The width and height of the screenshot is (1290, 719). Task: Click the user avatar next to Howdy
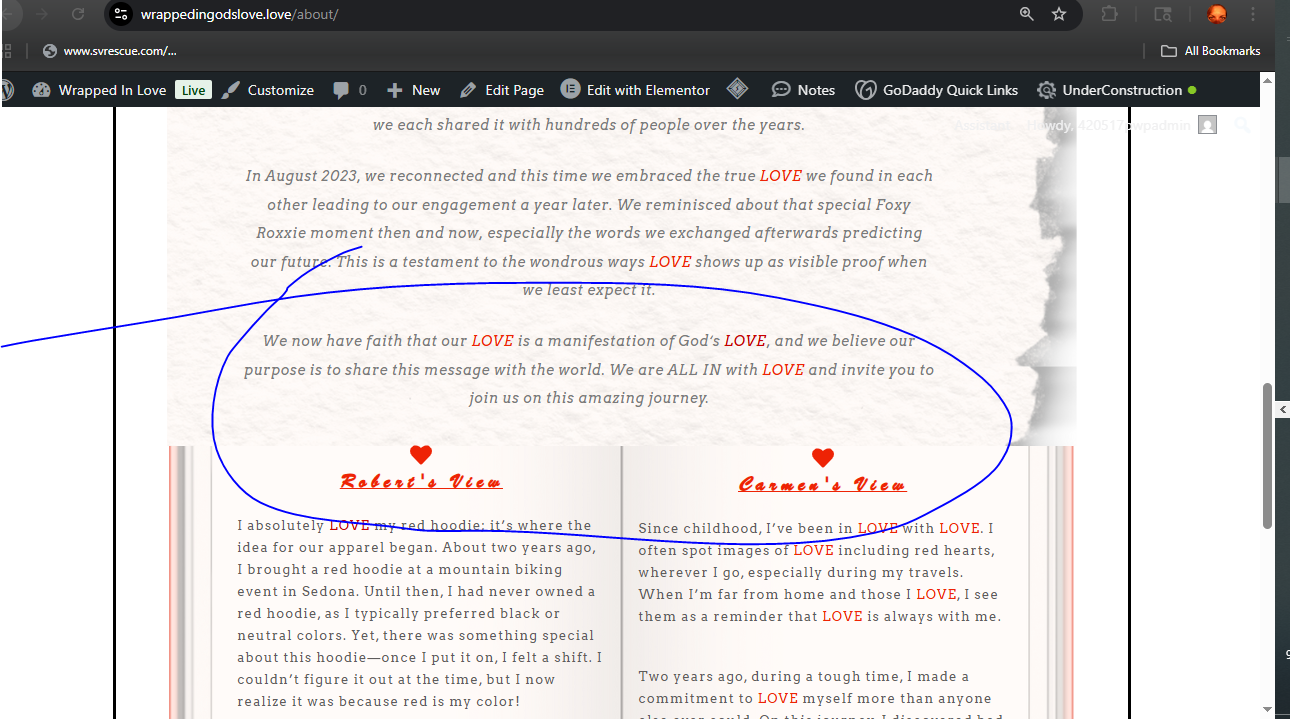[1207, 125]
